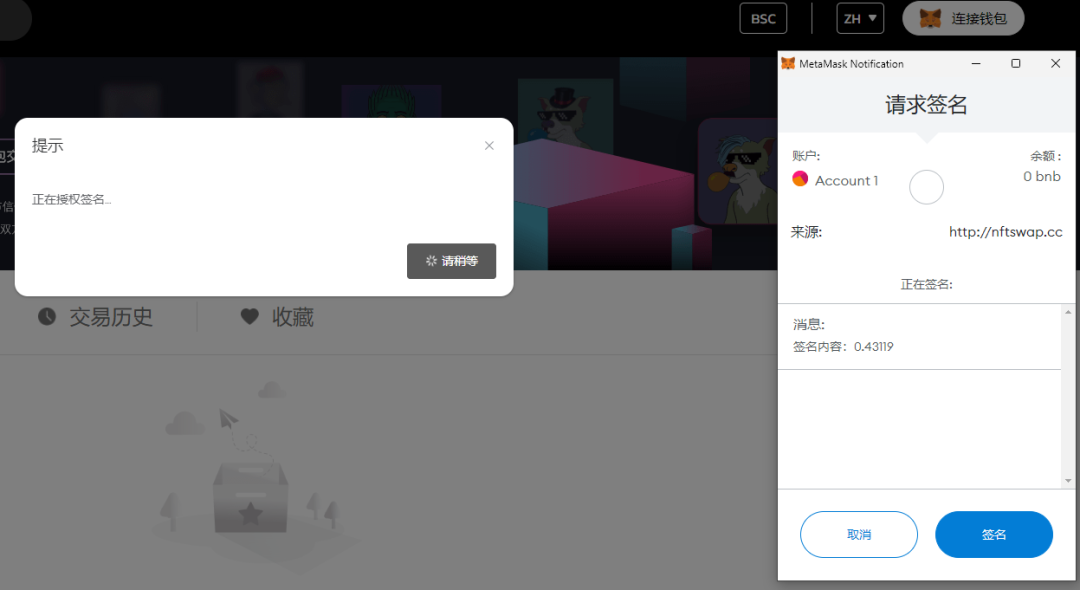Close the 提示 dialog with the X
The width and height of the screenshot is (1080, 590).
tap(489, 146)
